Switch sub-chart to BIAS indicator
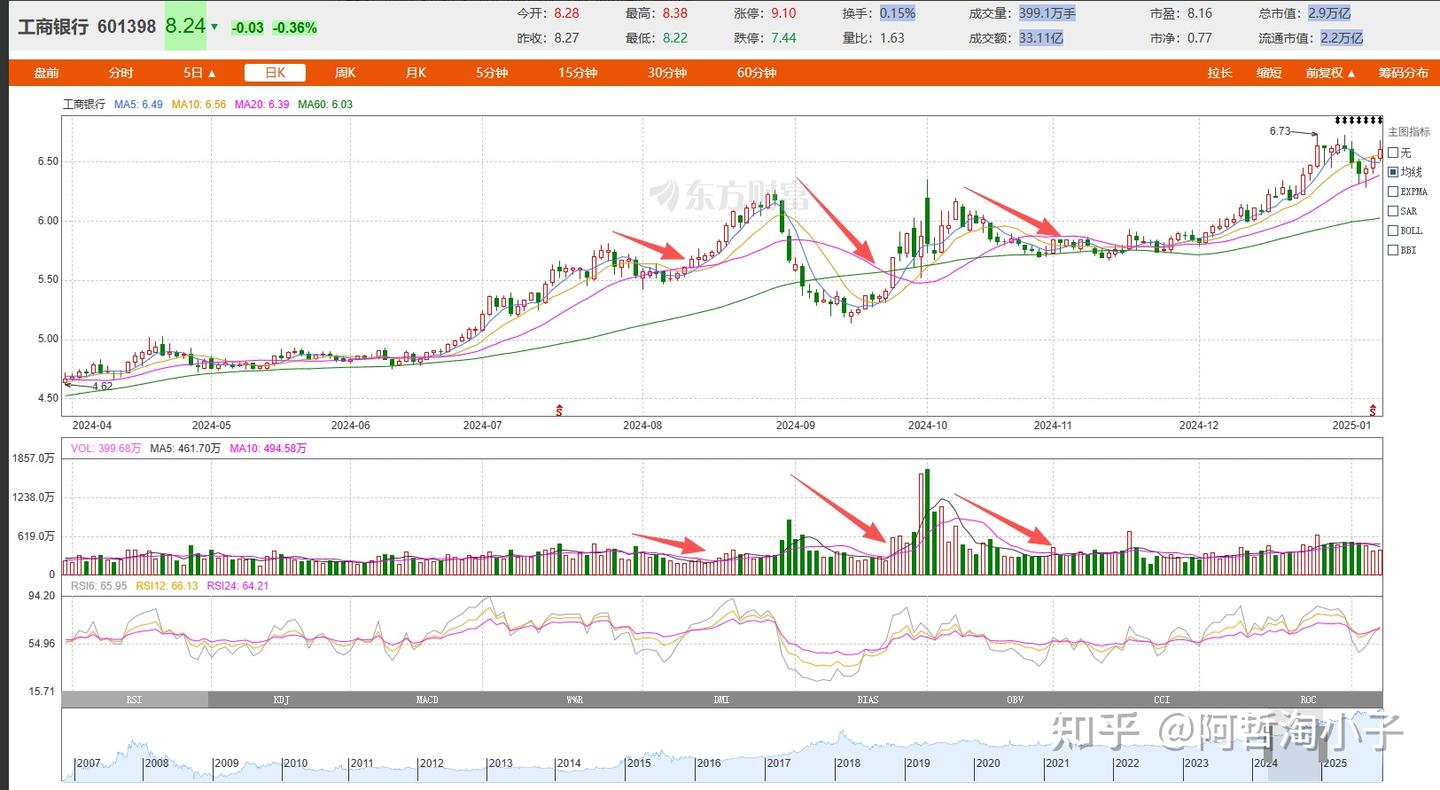Image resolution: width=1440 pixels, height=790 pixels. 868,700
